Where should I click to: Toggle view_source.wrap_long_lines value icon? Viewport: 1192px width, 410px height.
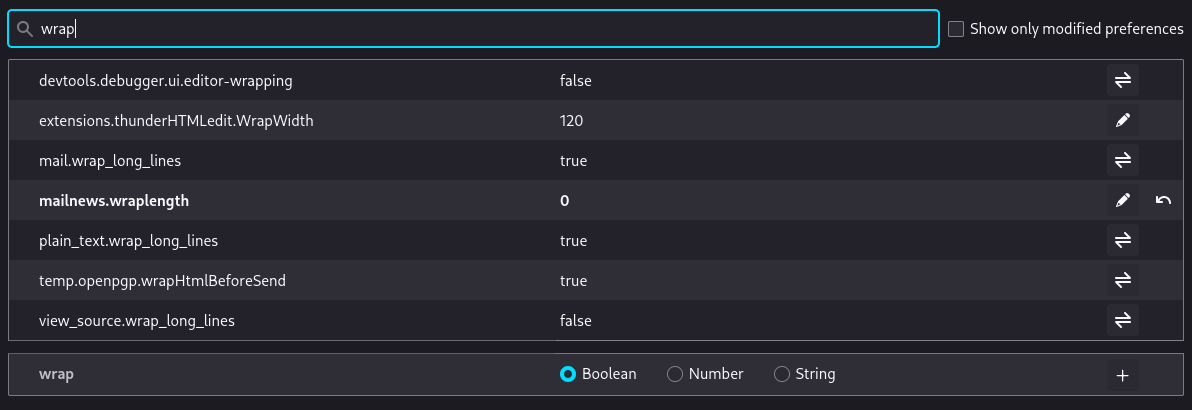(1123, 321)
